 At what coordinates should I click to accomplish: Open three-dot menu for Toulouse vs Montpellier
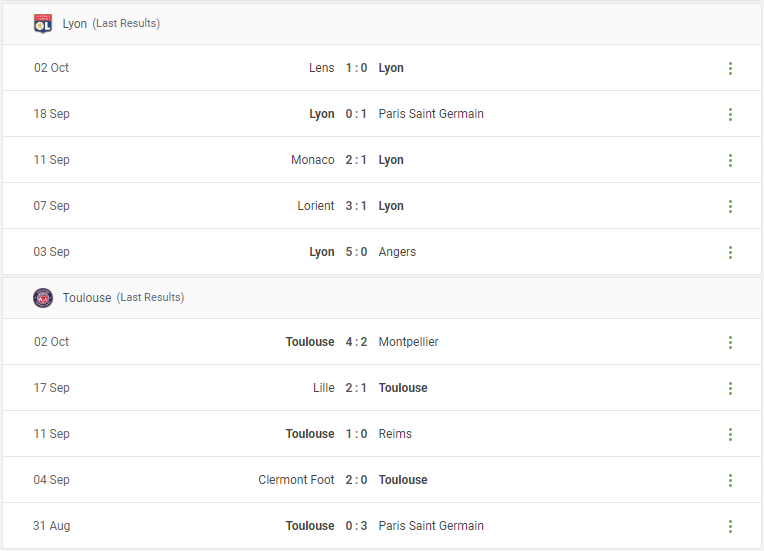click(x=730, y=342)
